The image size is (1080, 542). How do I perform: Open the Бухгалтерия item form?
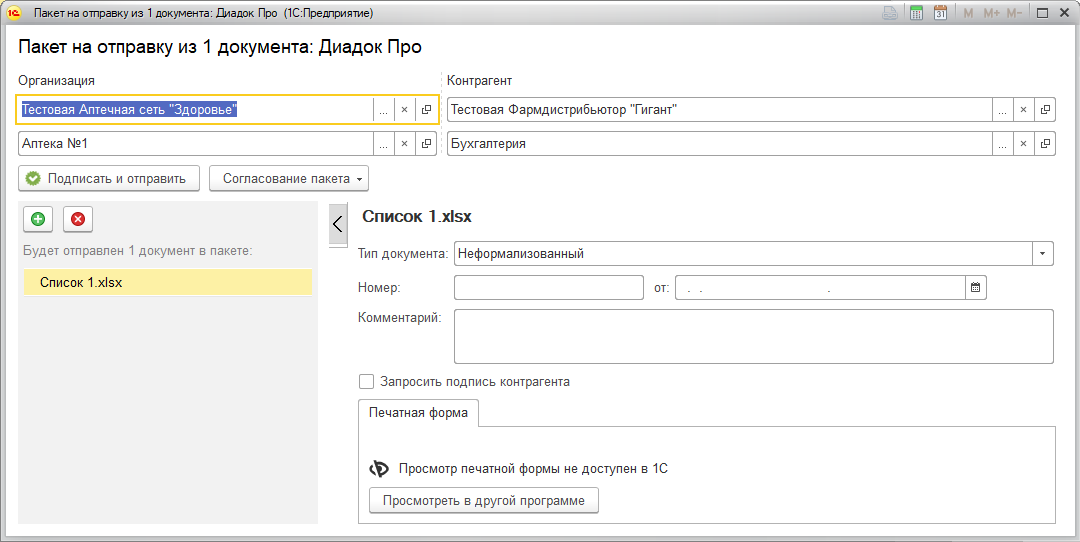(x=1045, y=143)
